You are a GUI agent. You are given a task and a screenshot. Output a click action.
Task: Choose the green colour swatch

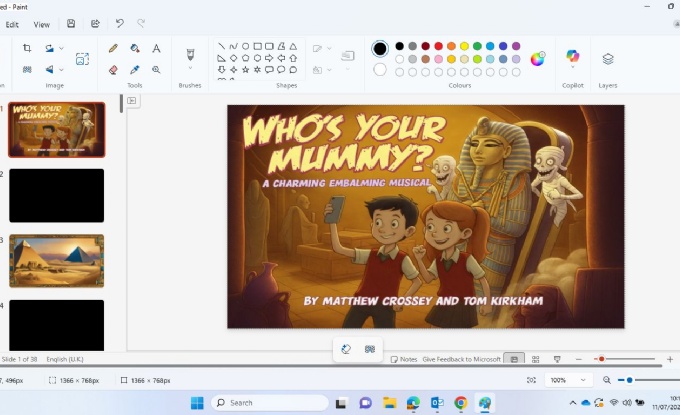pyautogui.click(x=477, y=46)
